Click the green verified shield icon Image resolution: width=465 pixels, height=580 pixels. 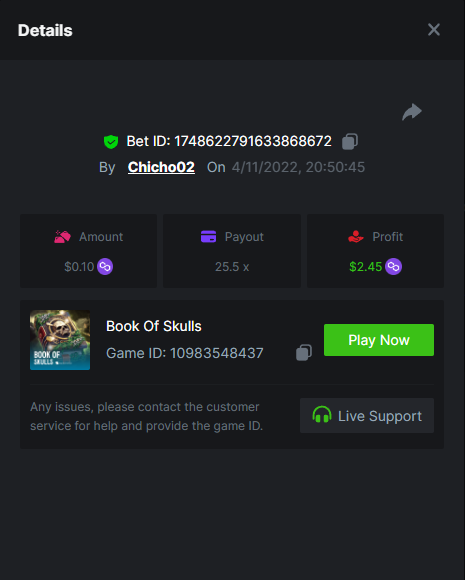point(111,142)
